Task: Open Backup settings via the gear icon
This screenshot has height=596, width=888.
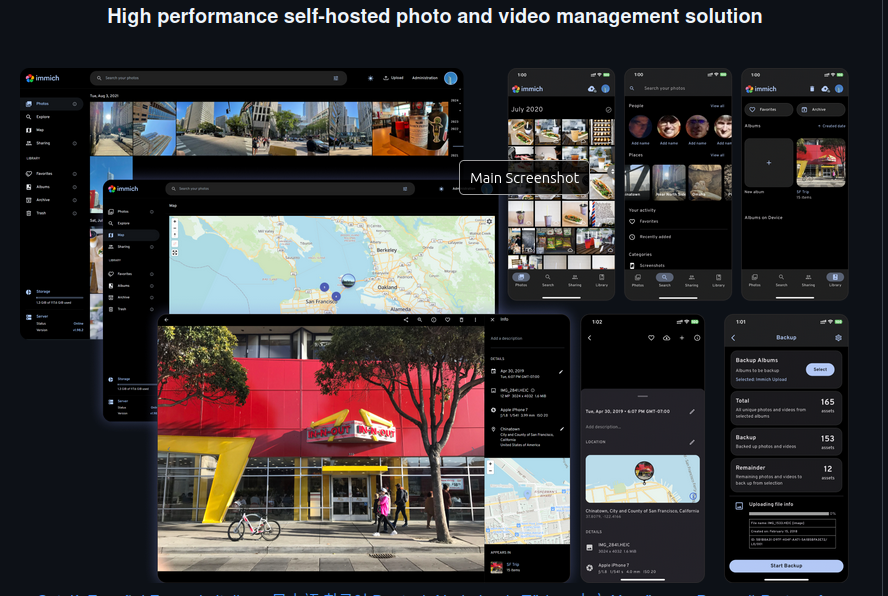Action: click(838, 338)
